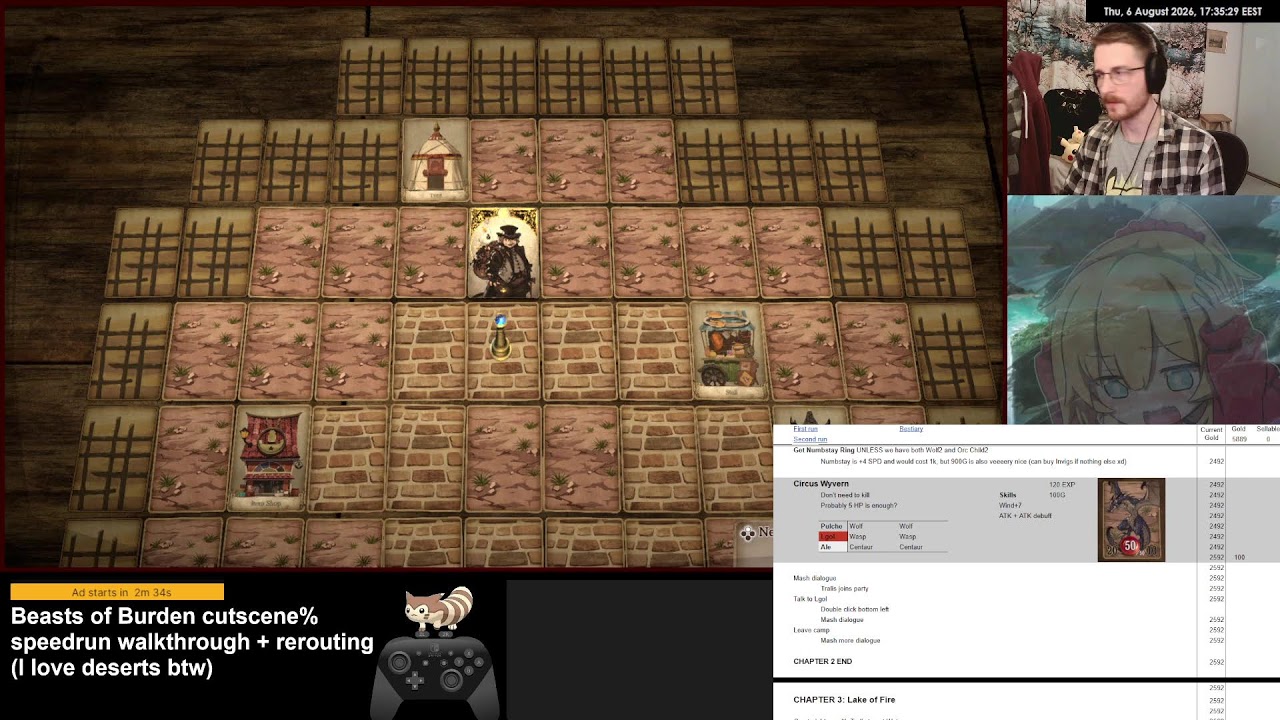Image resolution: width=1280 pixels, height=720 pixels.
Task: Click the '100G' reward value
Action: coord(1057,495)
